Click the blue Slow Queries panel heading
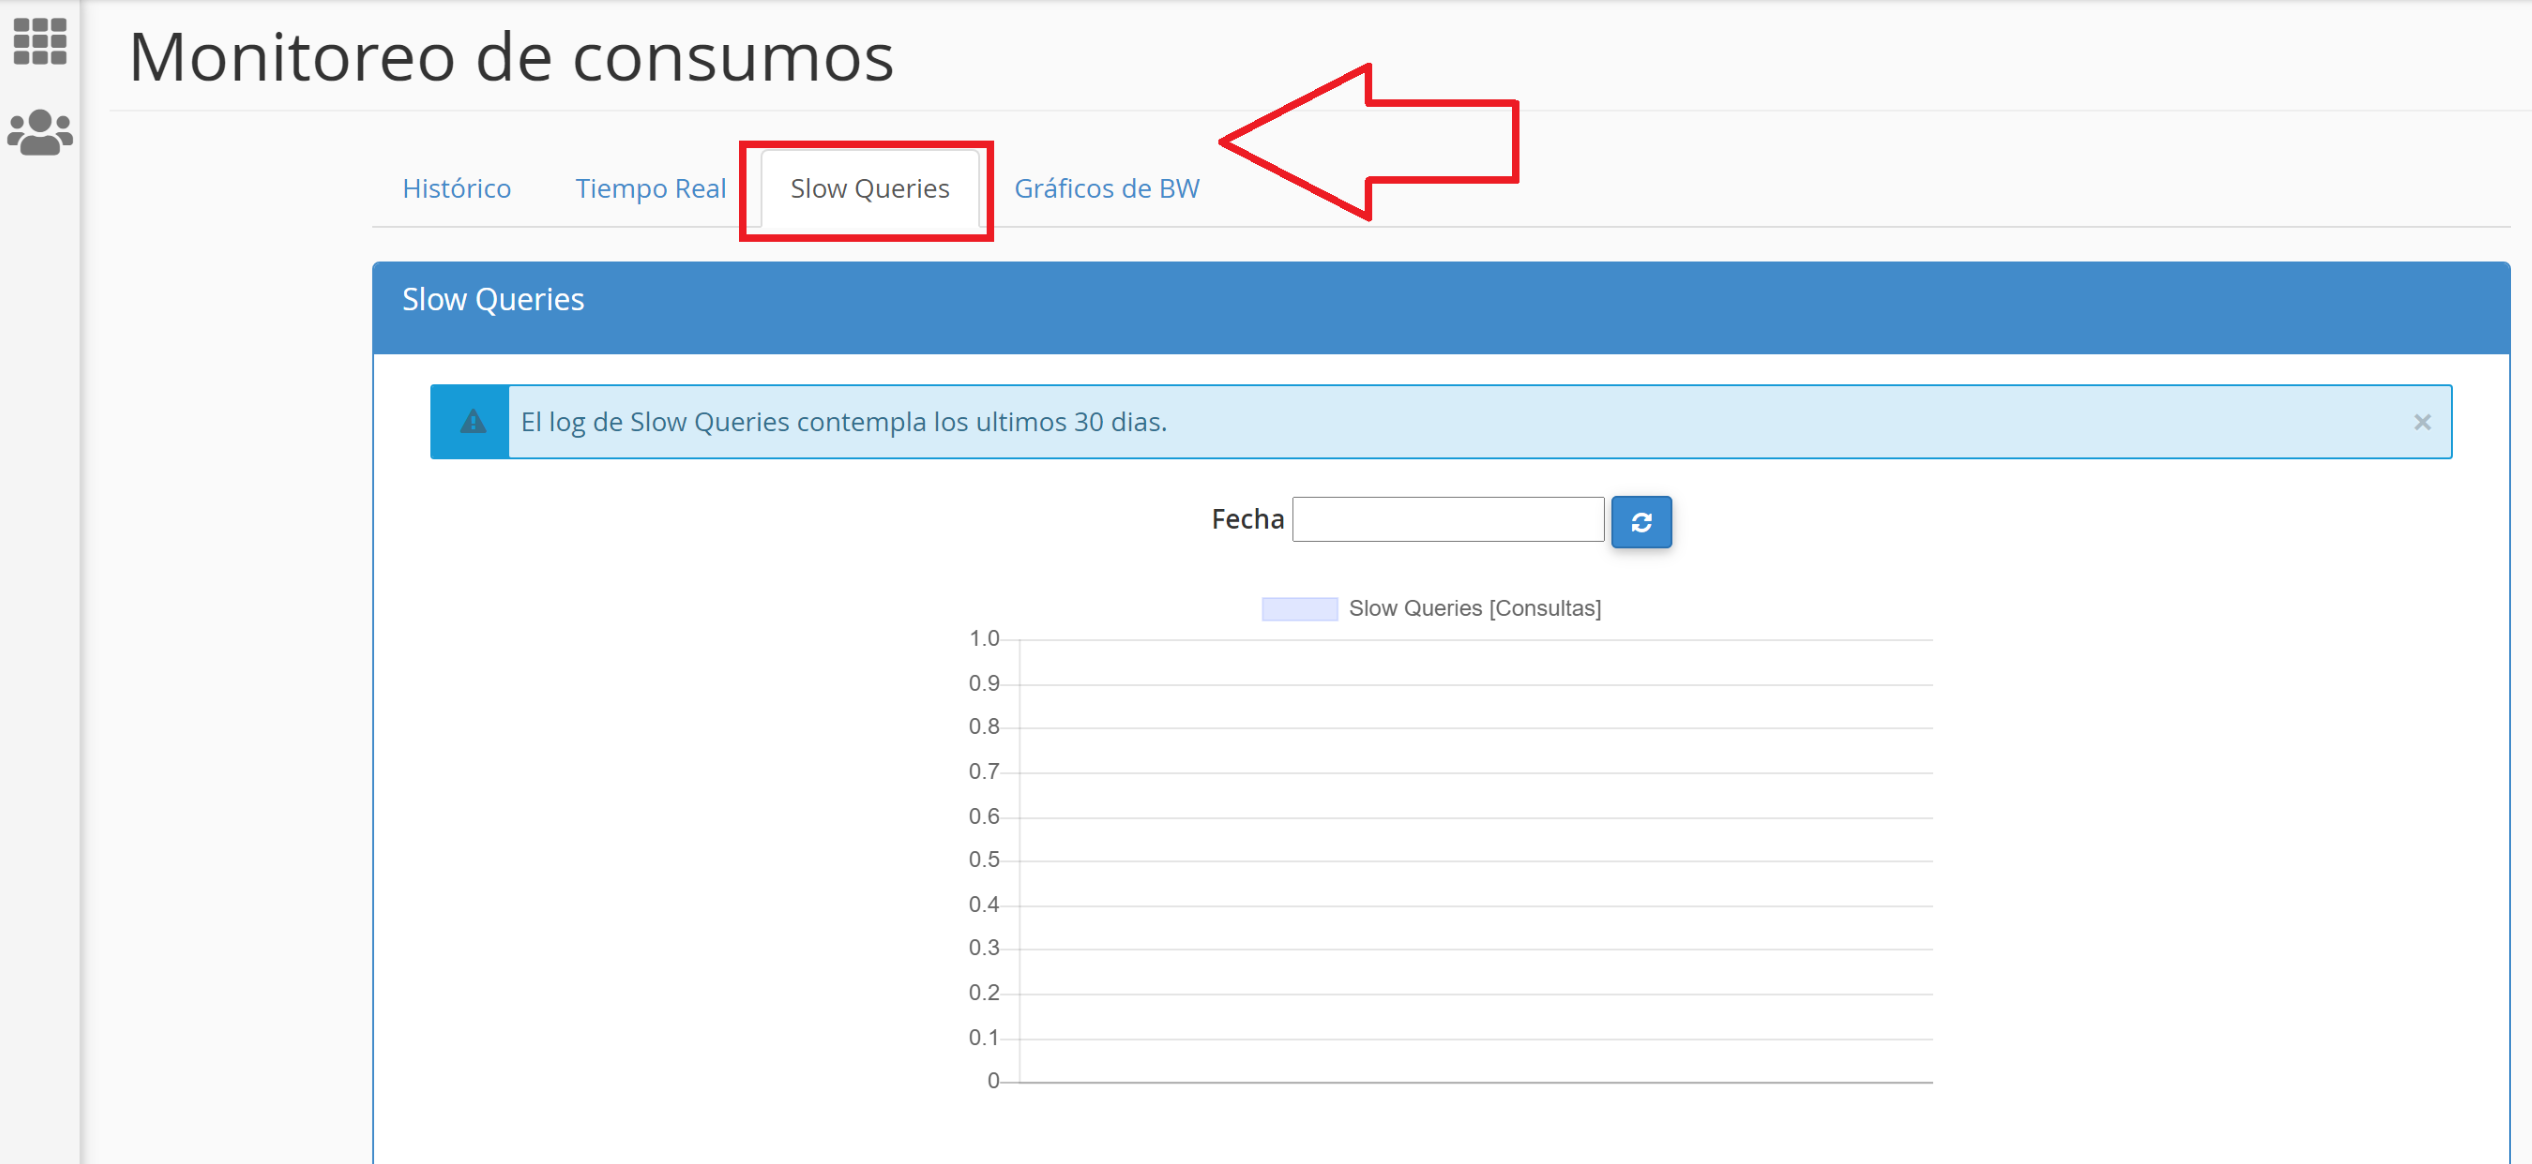This screenshot has width=2532, height=1164. point(493,300)
